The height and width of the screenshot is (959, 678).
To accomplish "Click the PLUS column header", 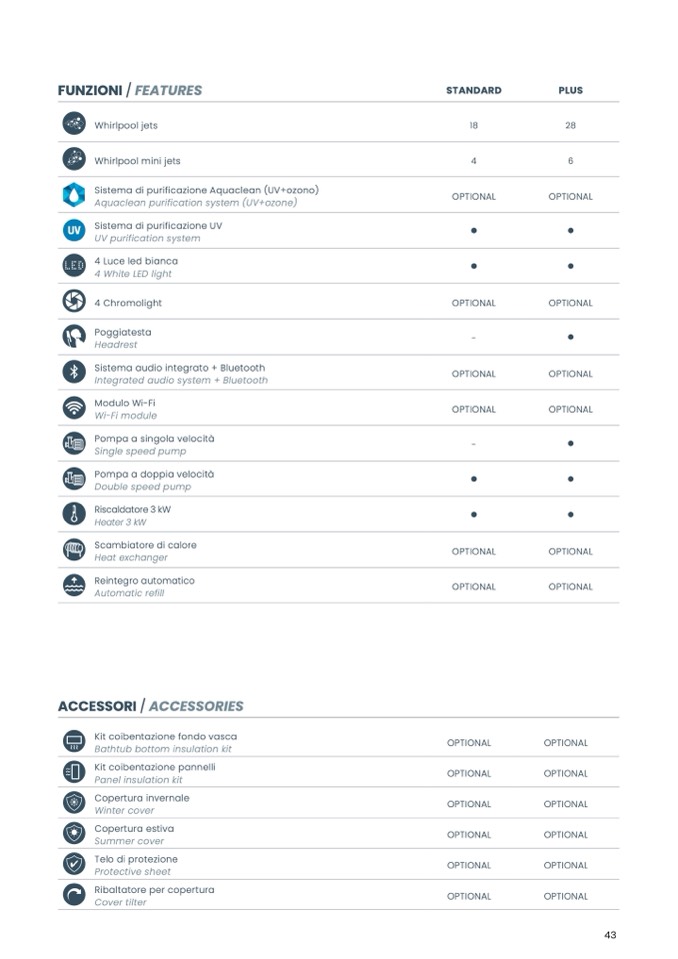I will click(570, 90).
